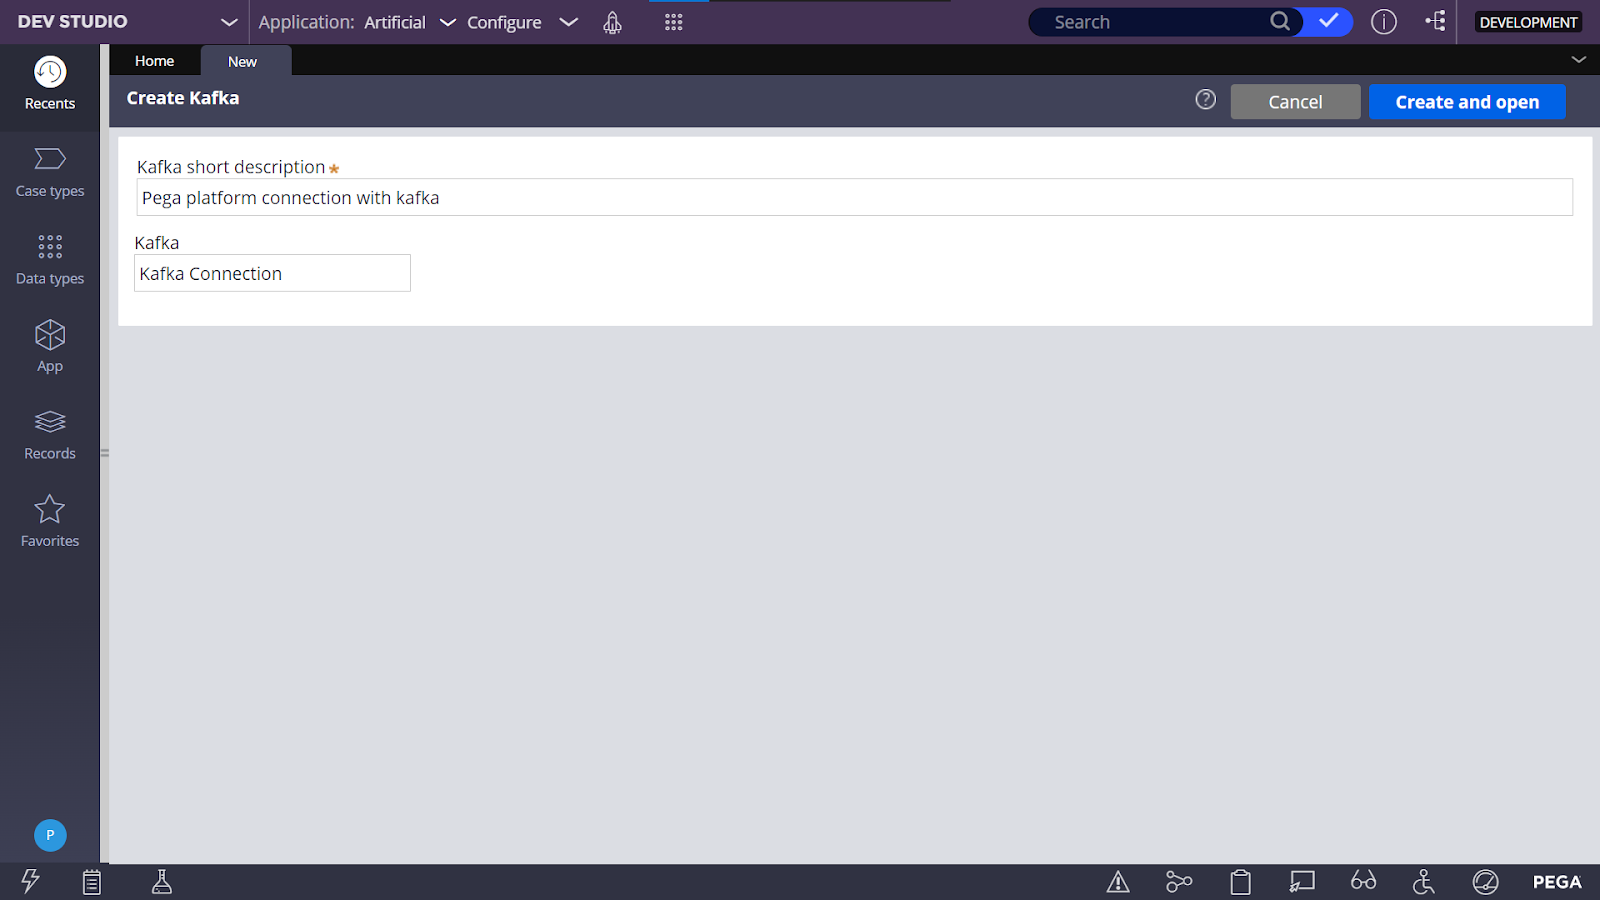Open the accessibility wheelchair icon
Viewport: 1600px width, 900px height.
point(1424,882)
